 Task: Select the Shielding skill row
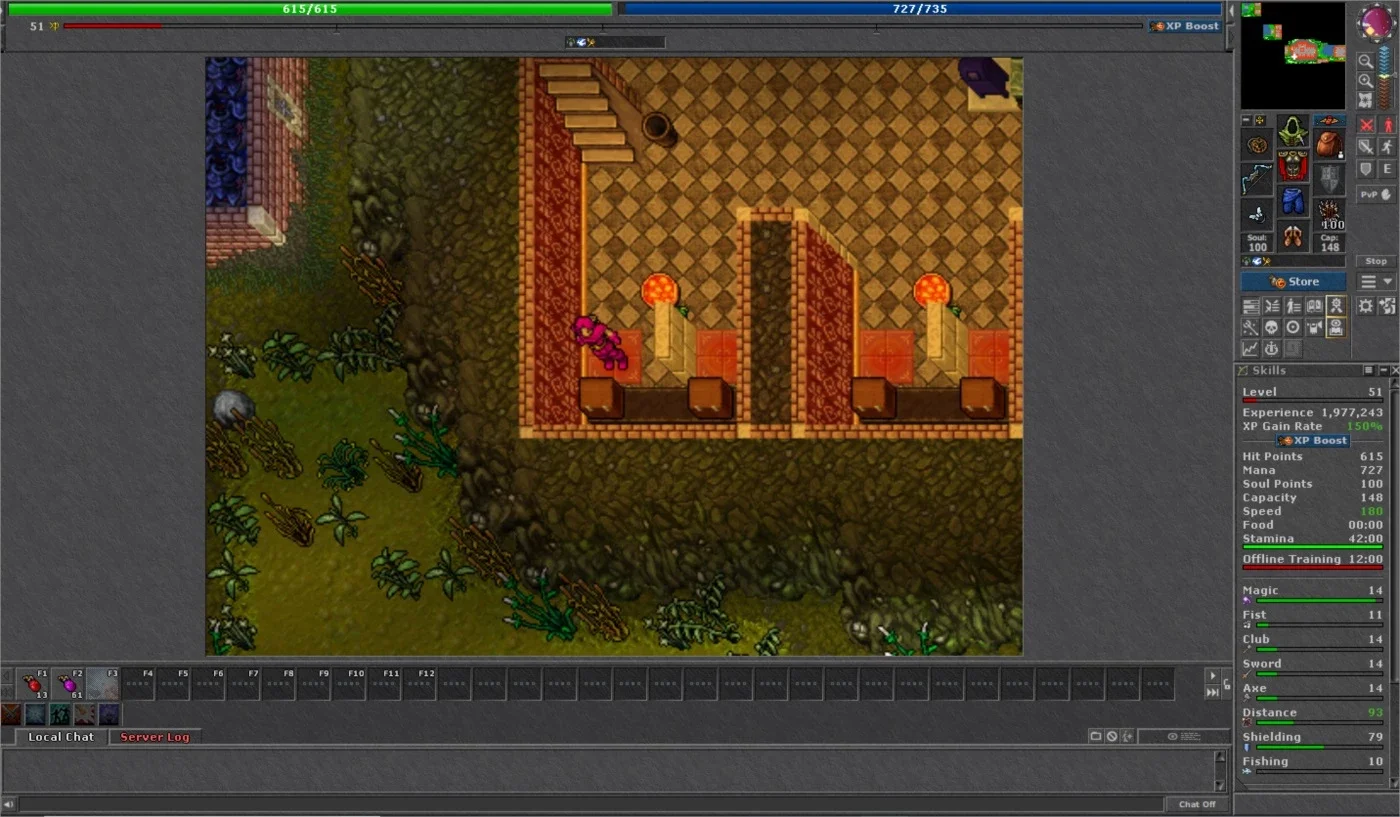click(x=1313, y=740)
